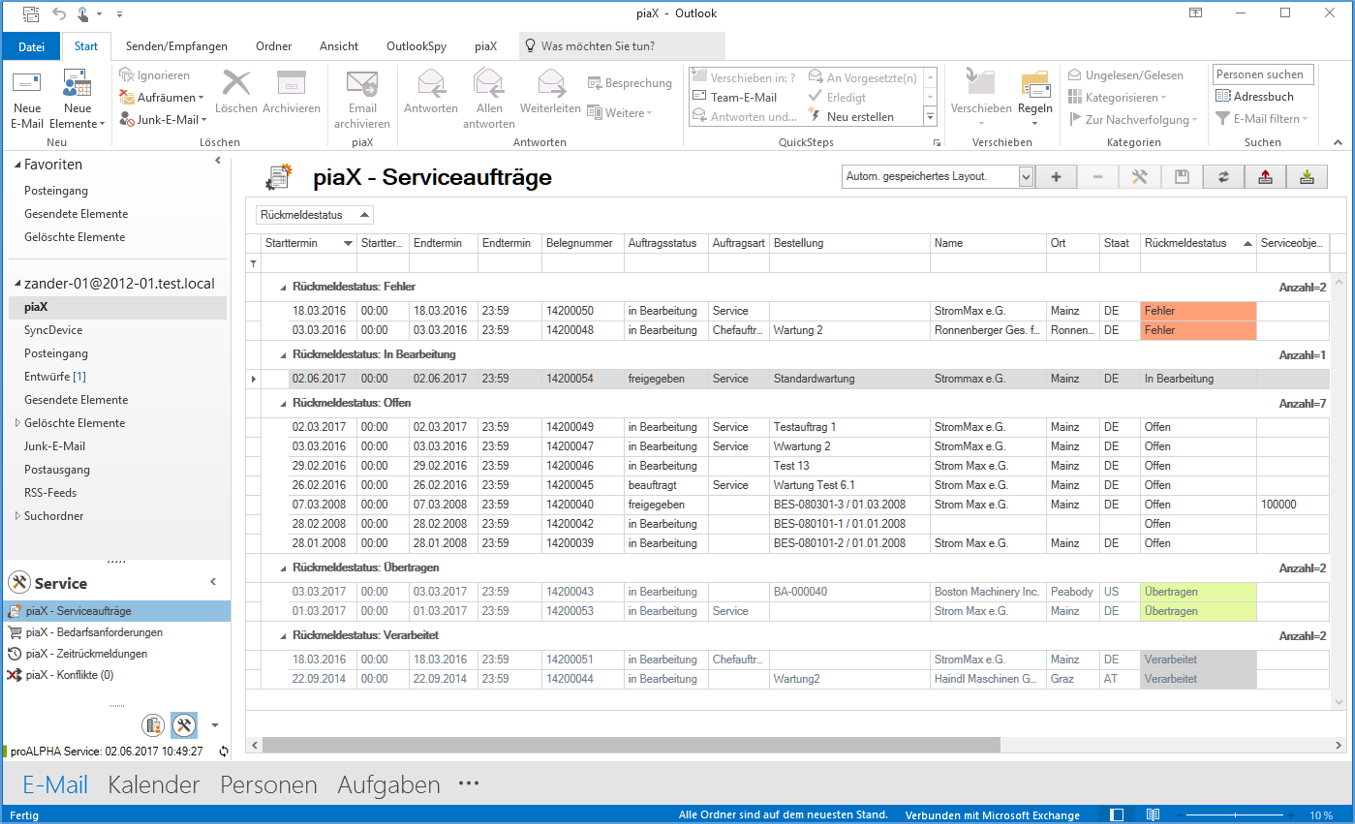Expand the Suchordner folder
Viewport: 1355px width, 824px height.
tap(17, 516)
